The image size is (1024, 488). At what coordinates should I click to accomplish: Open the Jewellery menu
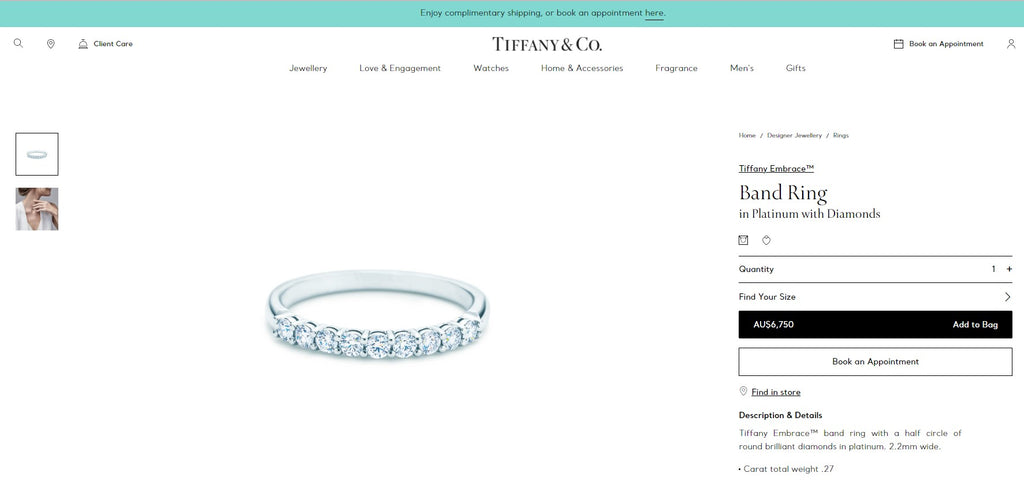tap(308, 68)
